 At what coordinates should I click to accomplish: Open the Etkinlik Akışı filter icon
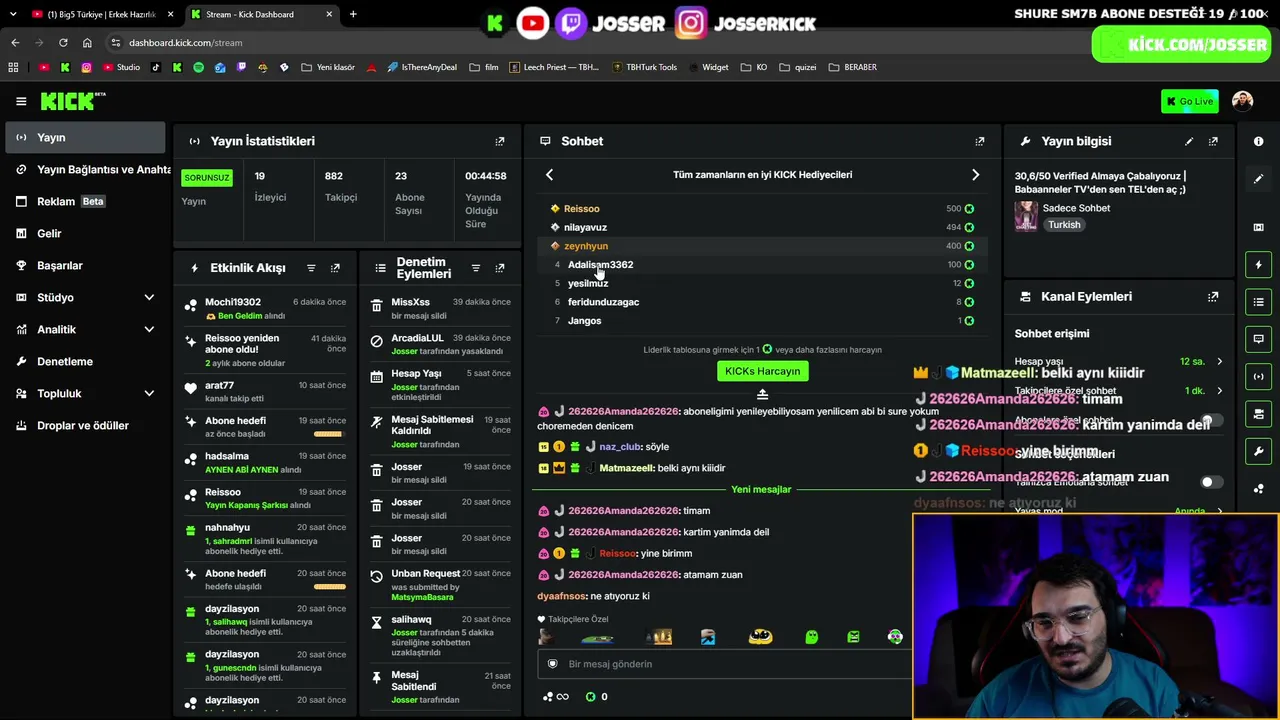point(311,268)
